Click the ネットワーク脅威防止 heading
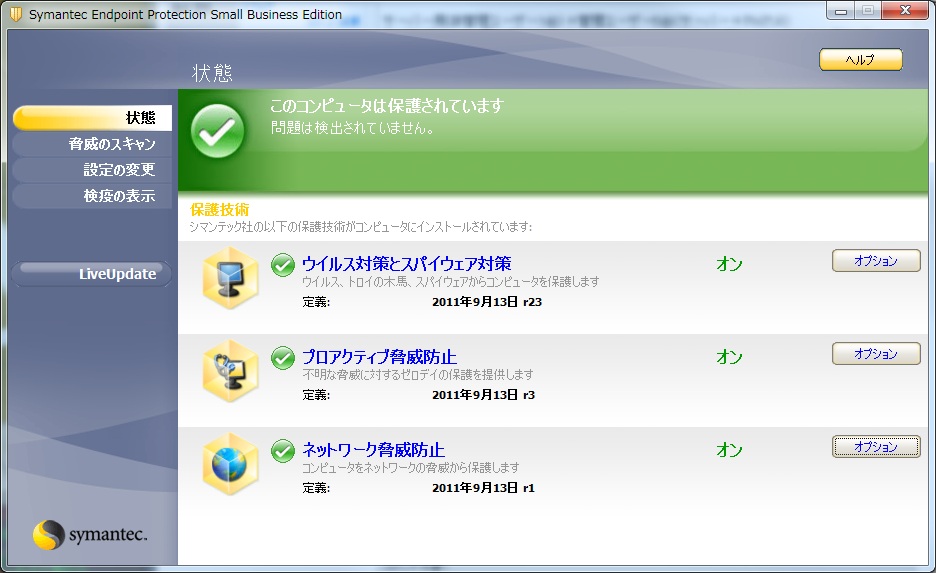 (374, 449)
